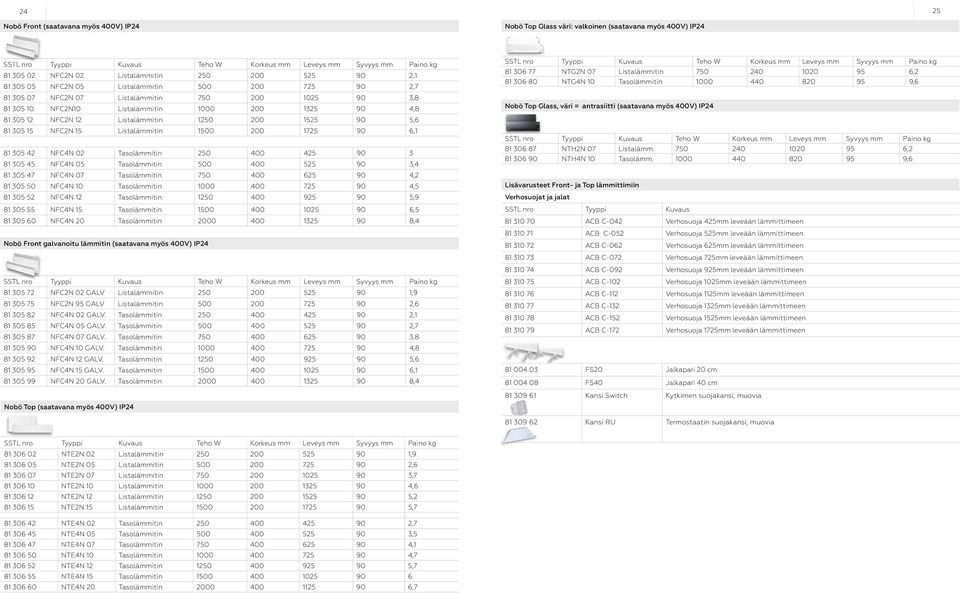Select heading 'Nobö Front galvanoitu lämmitin'
The image size is (960, 593).
tap(58, 244)
